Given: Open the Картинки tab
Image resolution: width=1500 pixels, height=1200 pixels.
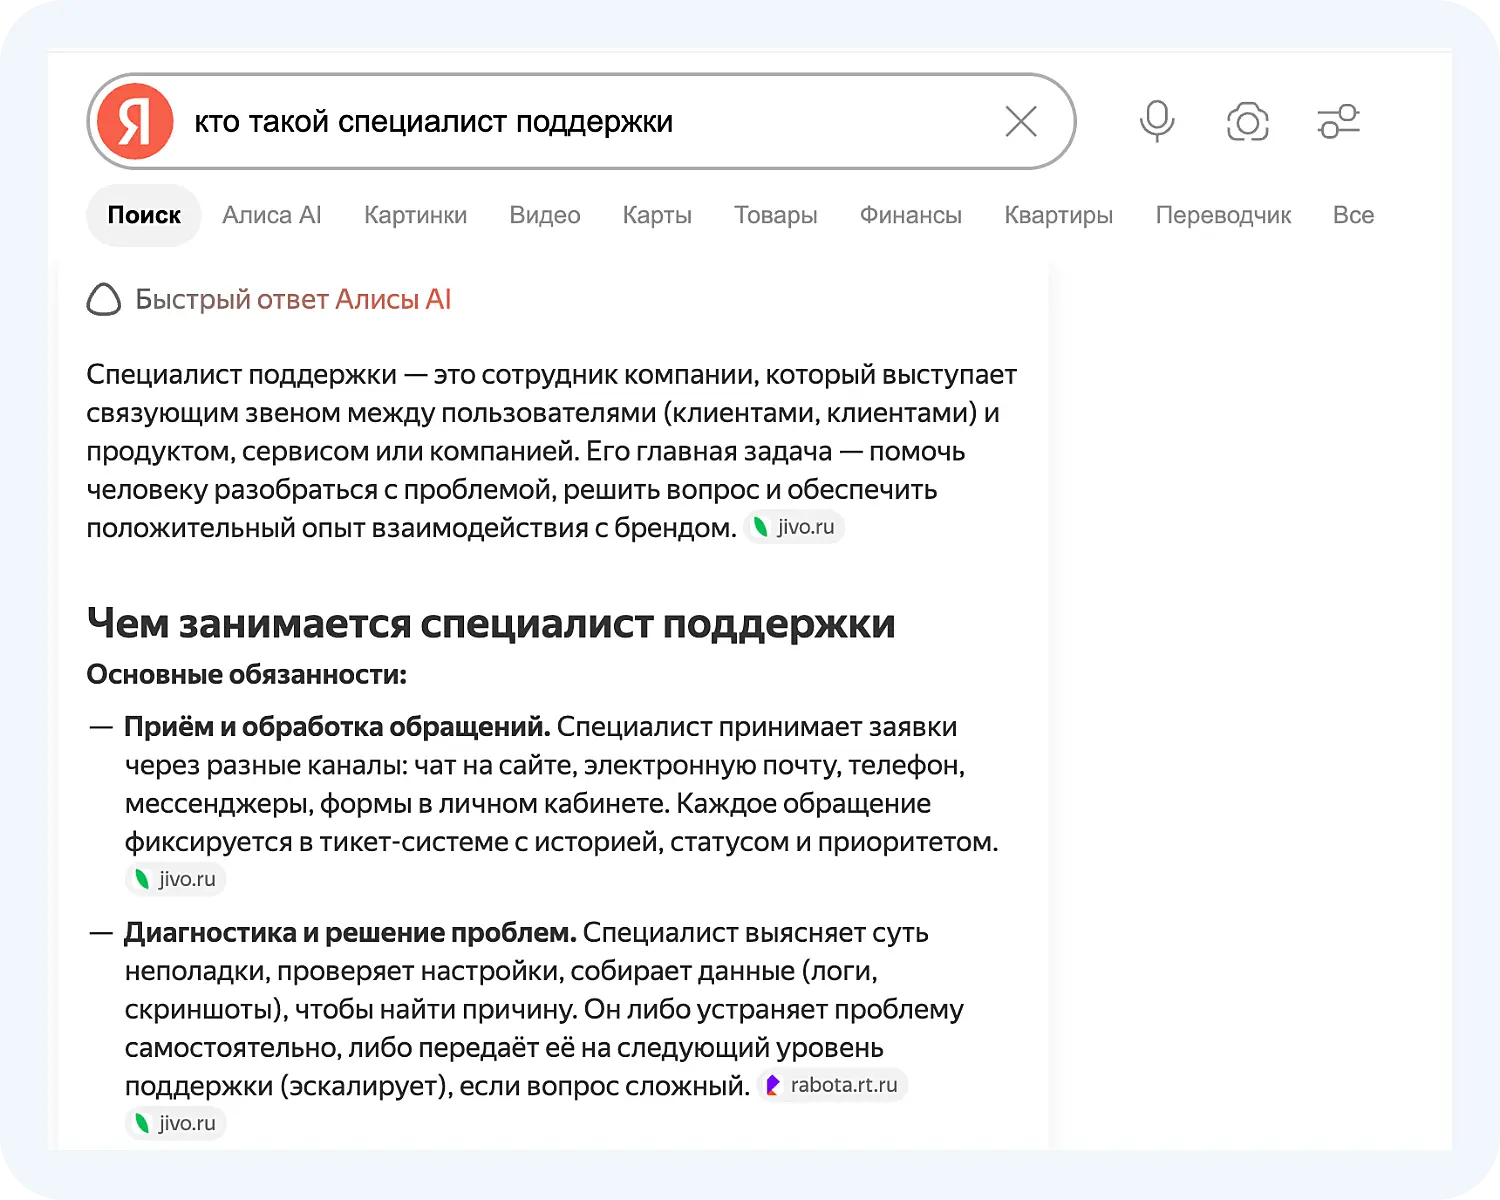Looking at the screenshot, I should pyautogui.click(x=415, y=215).
